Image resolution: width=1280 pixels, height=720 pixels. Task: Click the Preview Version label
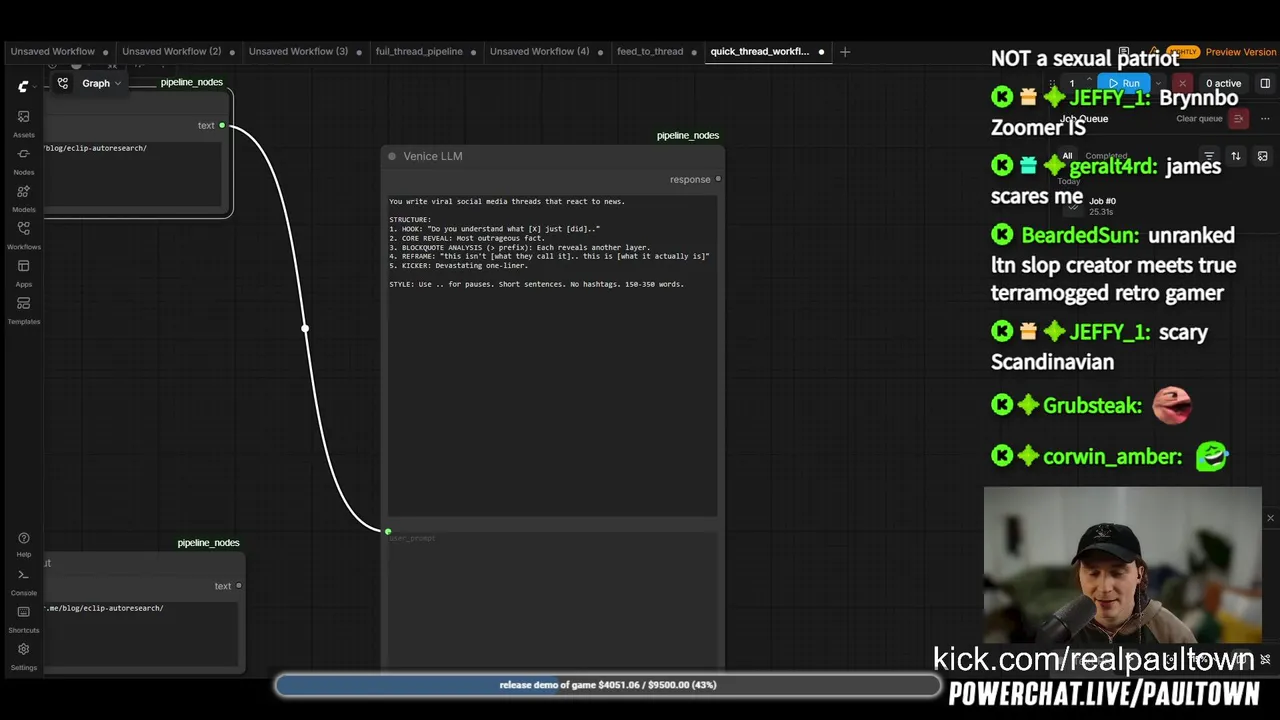point(1240,52)
